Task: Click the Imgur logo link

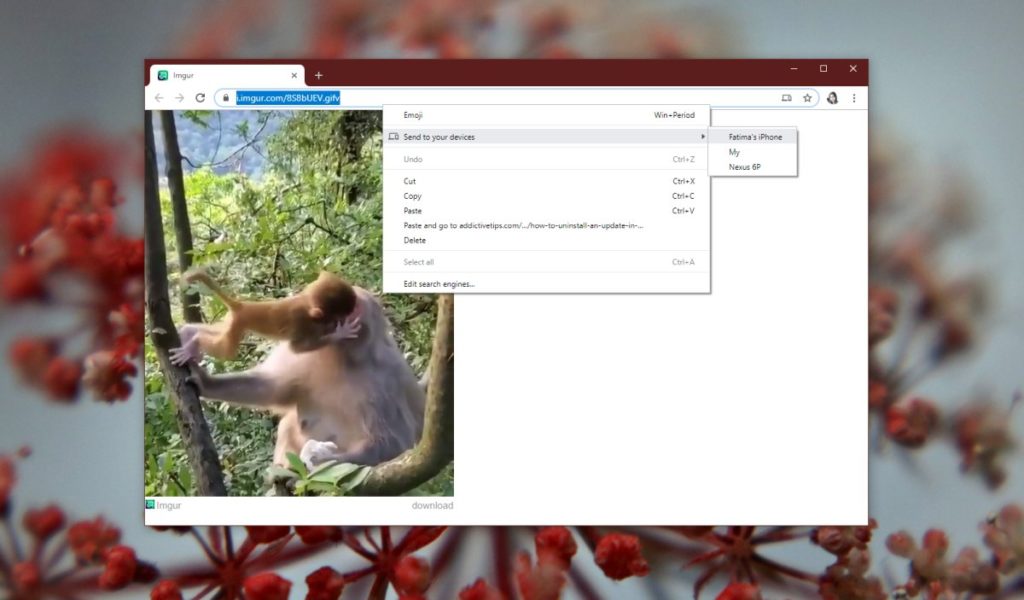Action: point(164,505)
